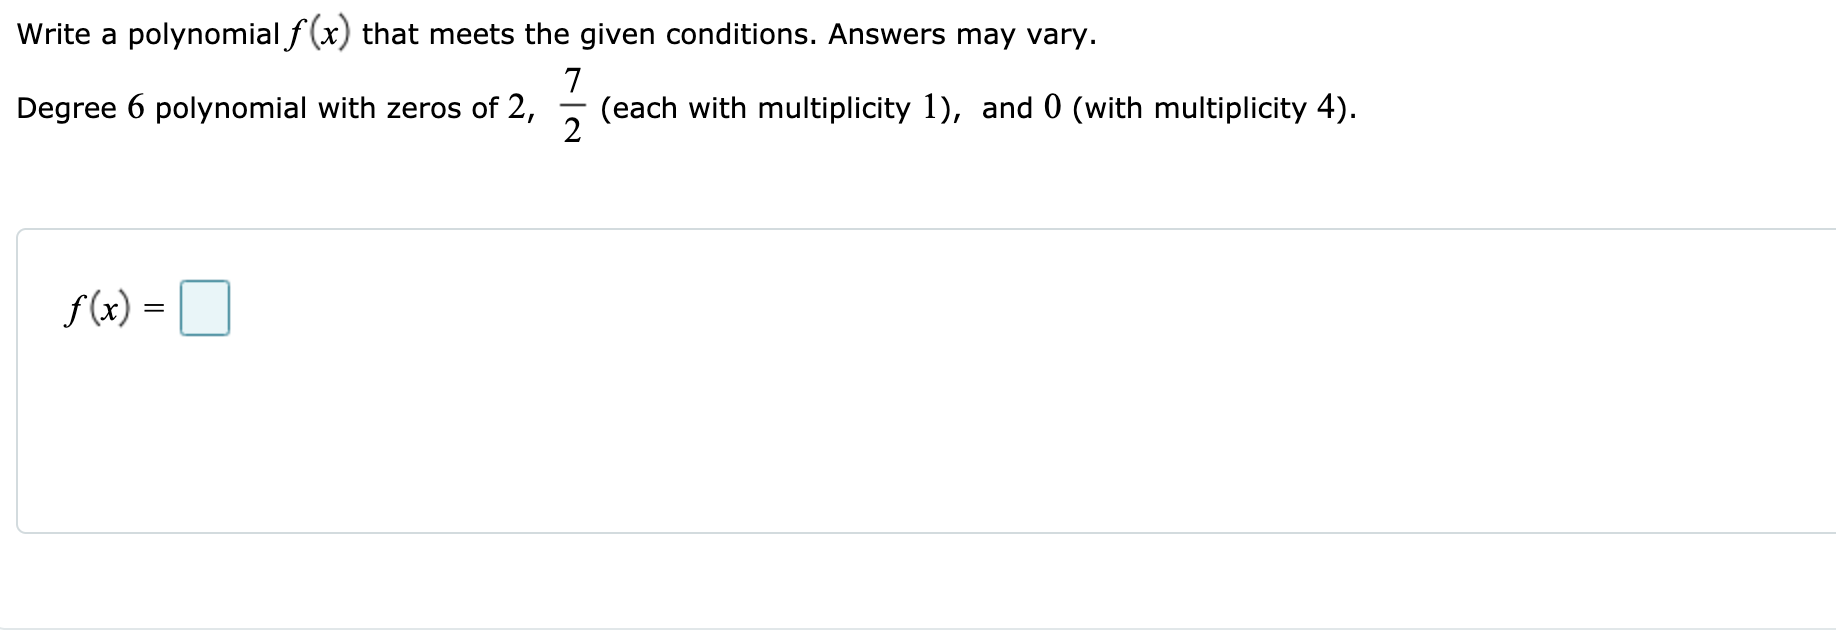Click the word 'Write' starting the instructions
The height and width of the screenshot is (644, 1836).
click(55, 34)
